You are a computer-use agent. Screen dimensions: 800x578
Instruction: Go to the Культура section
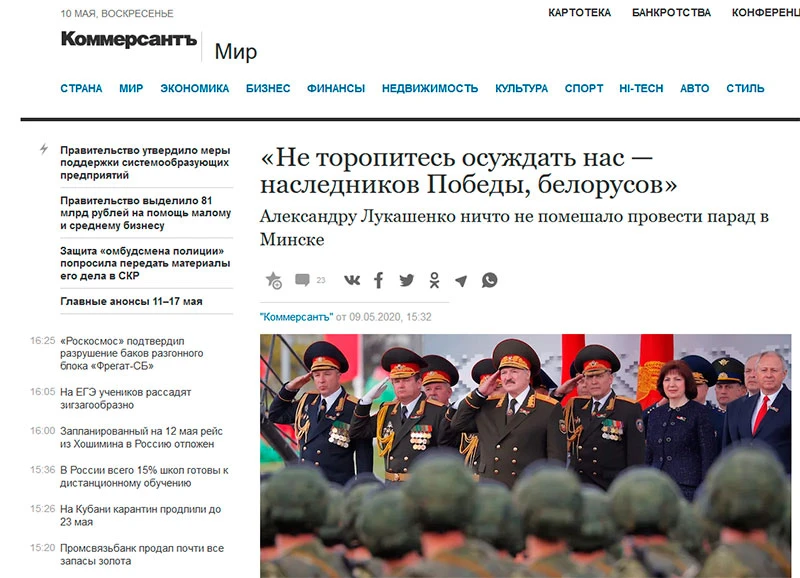click(521, 88)
